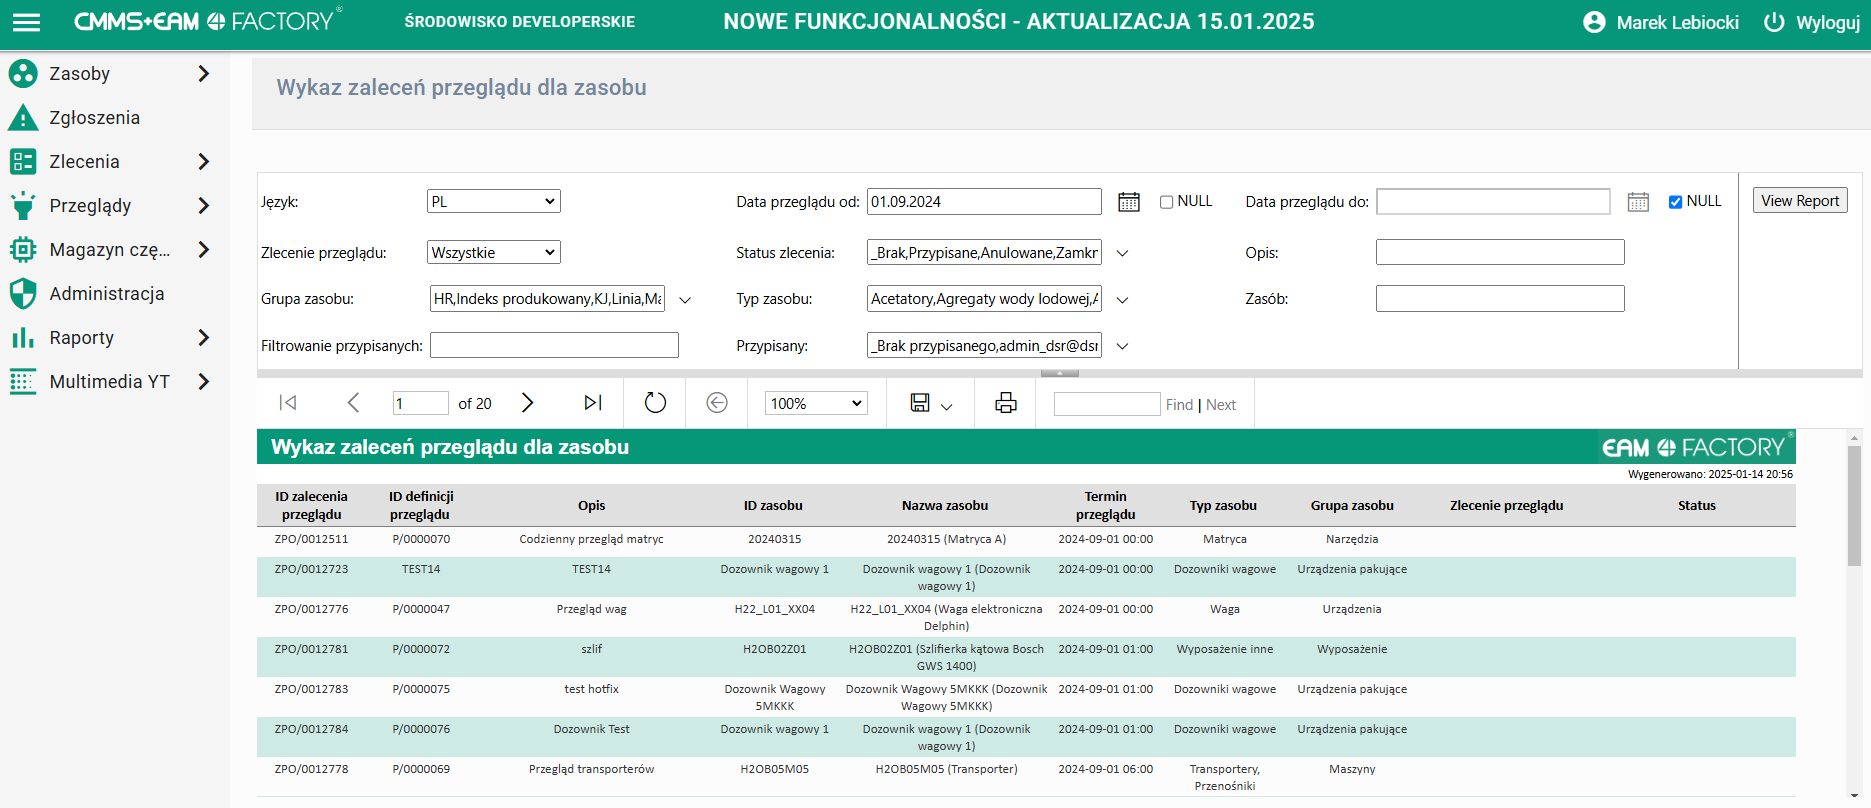The width and height of the screenshot is (1871, 808).
Task: Focus the Opis input field
Action: 1500,252
